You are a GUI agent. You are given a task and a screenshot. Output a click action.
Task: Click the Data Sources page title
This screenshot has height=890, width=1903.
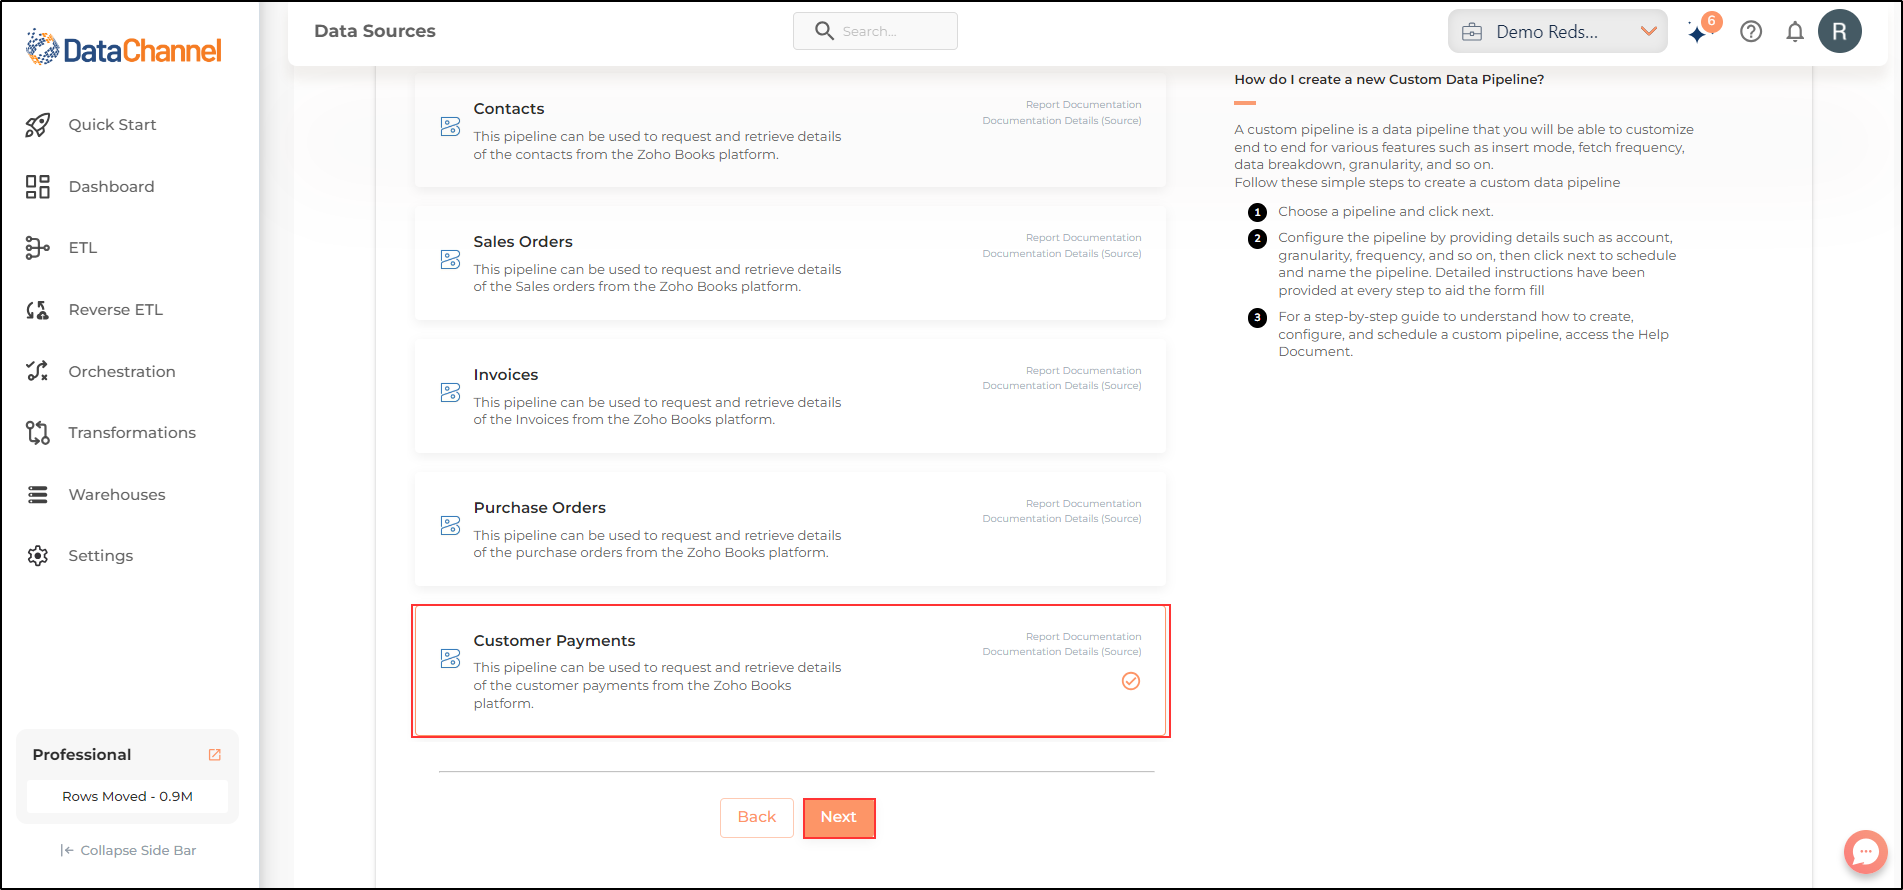pos(375,31)
